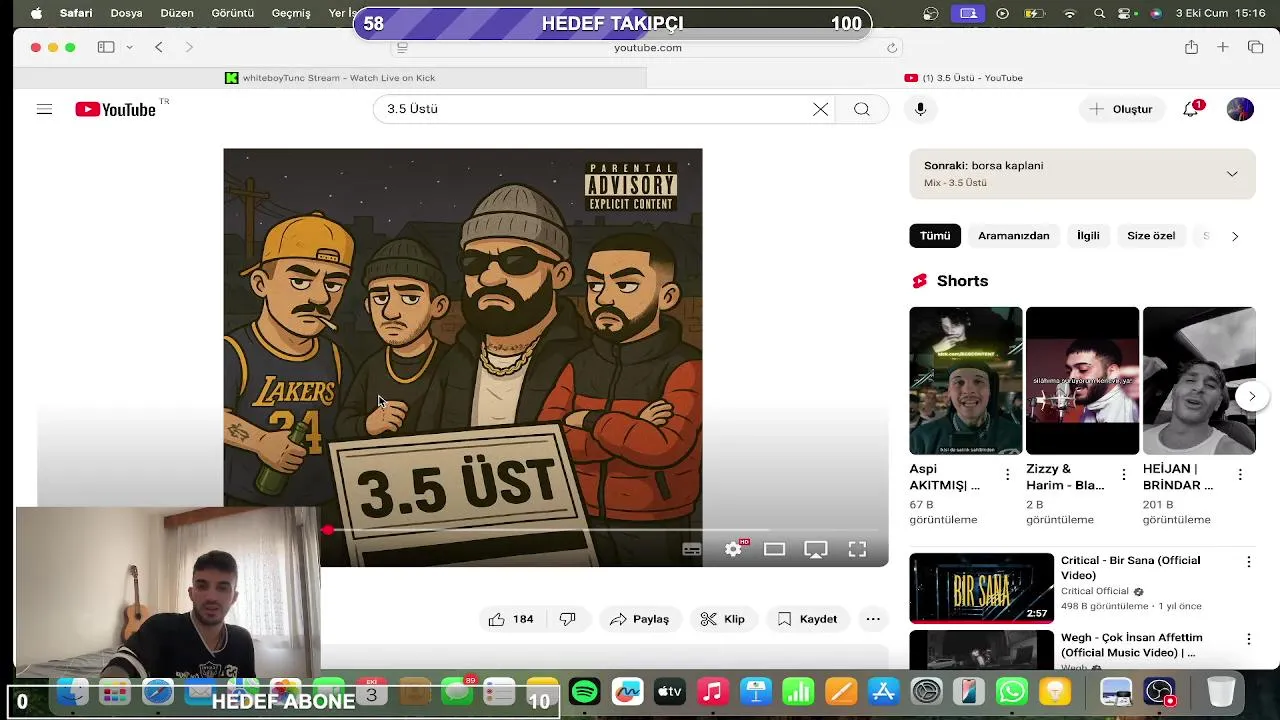Toggle subtitles on the video player

point(691,549)
